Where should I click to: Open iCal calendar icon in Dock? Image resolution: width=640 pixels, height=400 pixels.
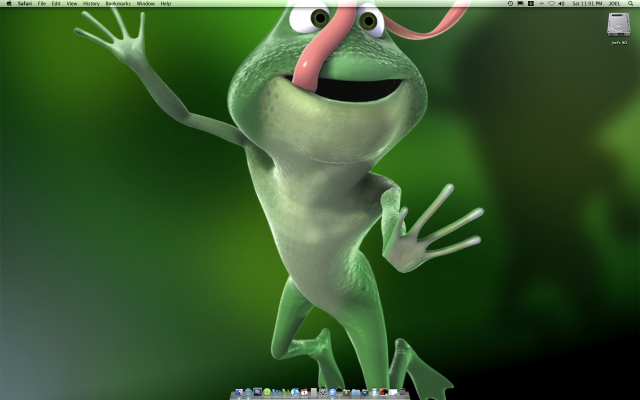[304, 392]
